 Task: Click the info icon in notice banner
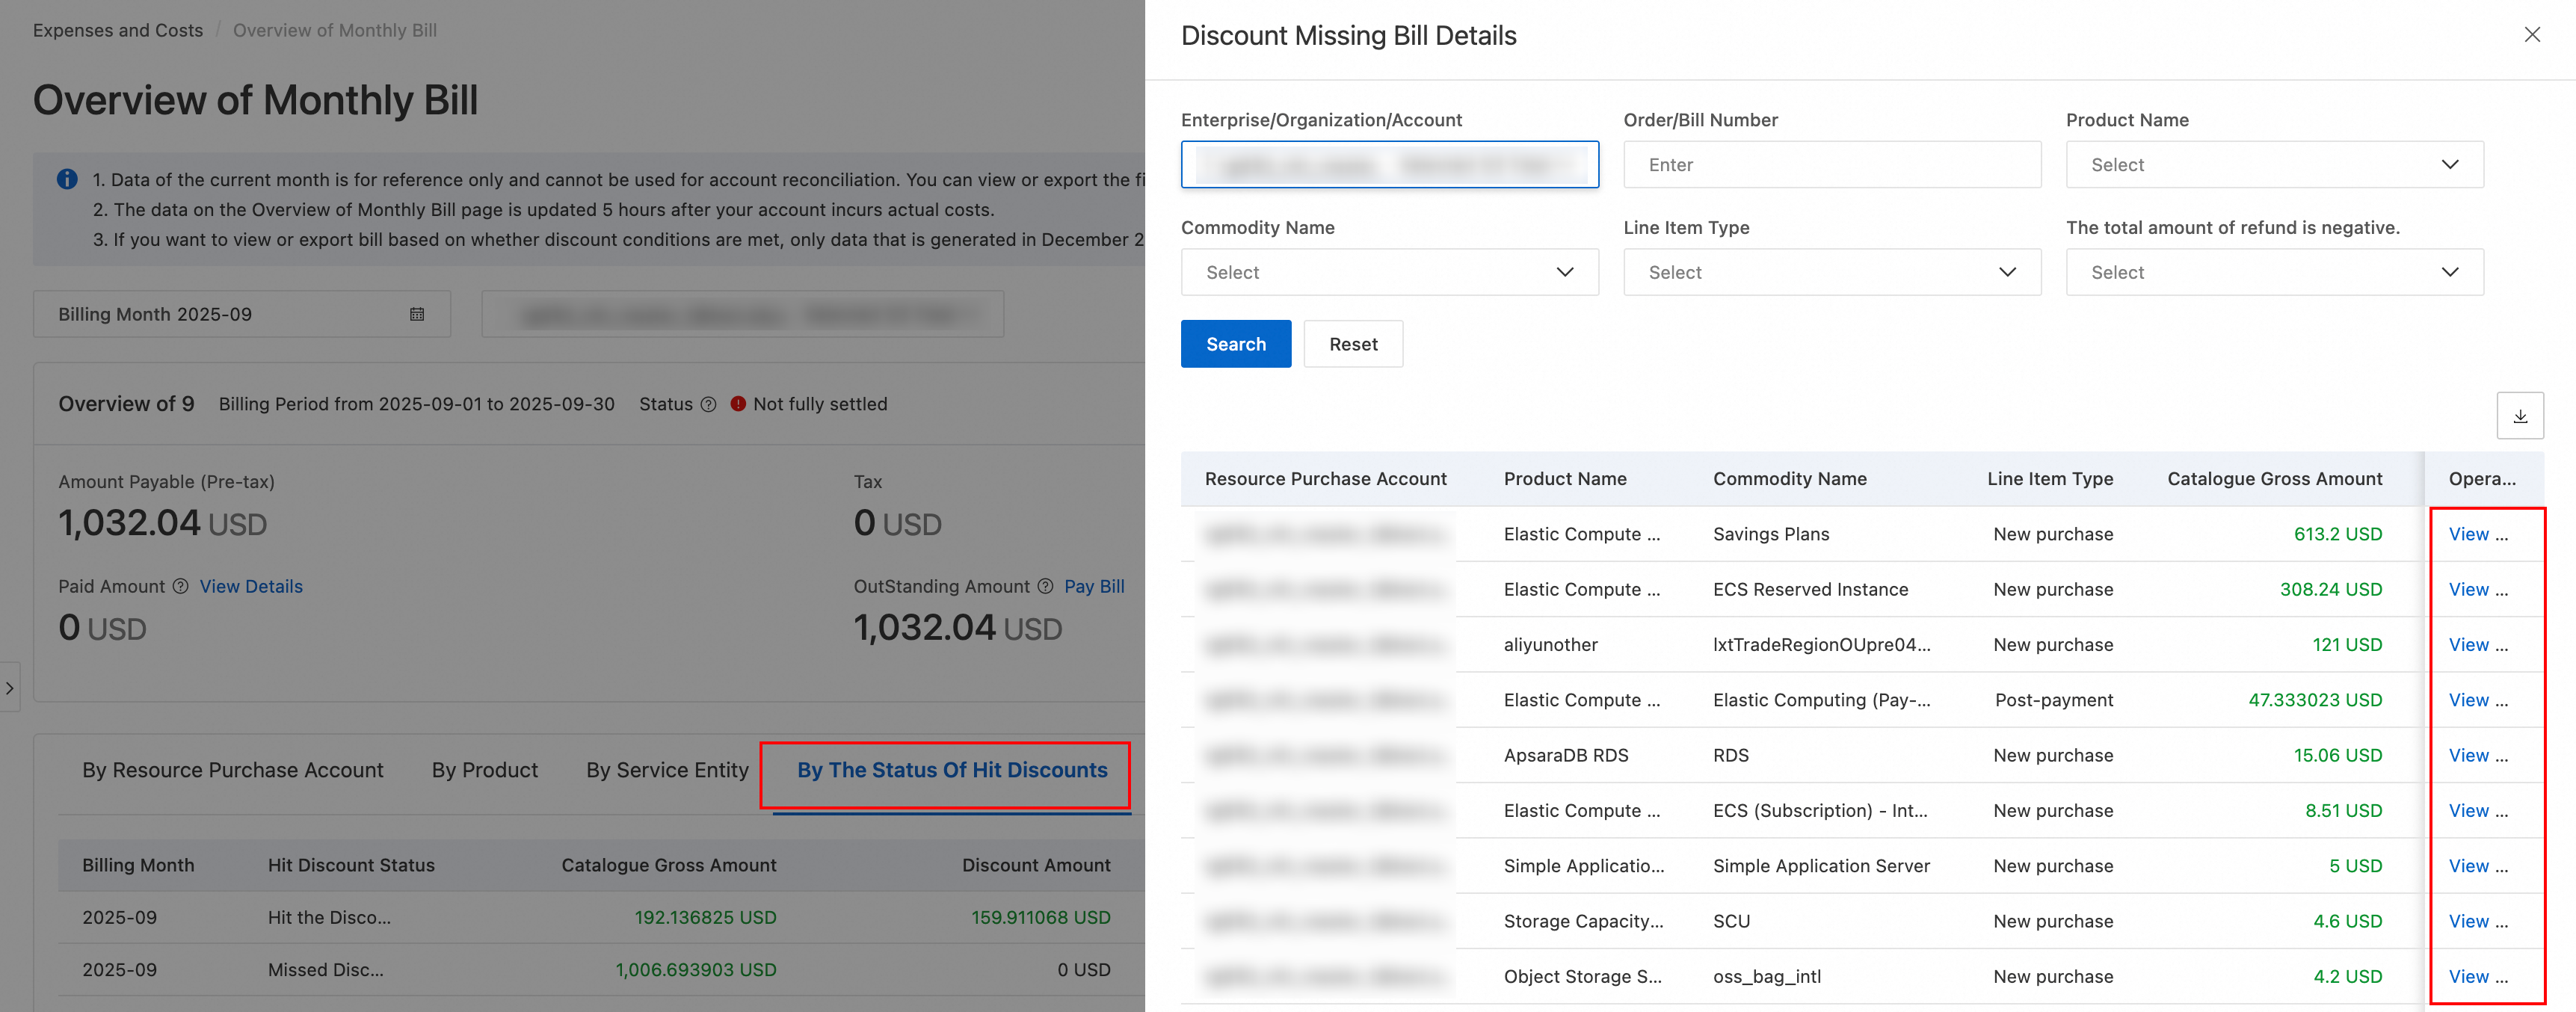coord(67,180)
